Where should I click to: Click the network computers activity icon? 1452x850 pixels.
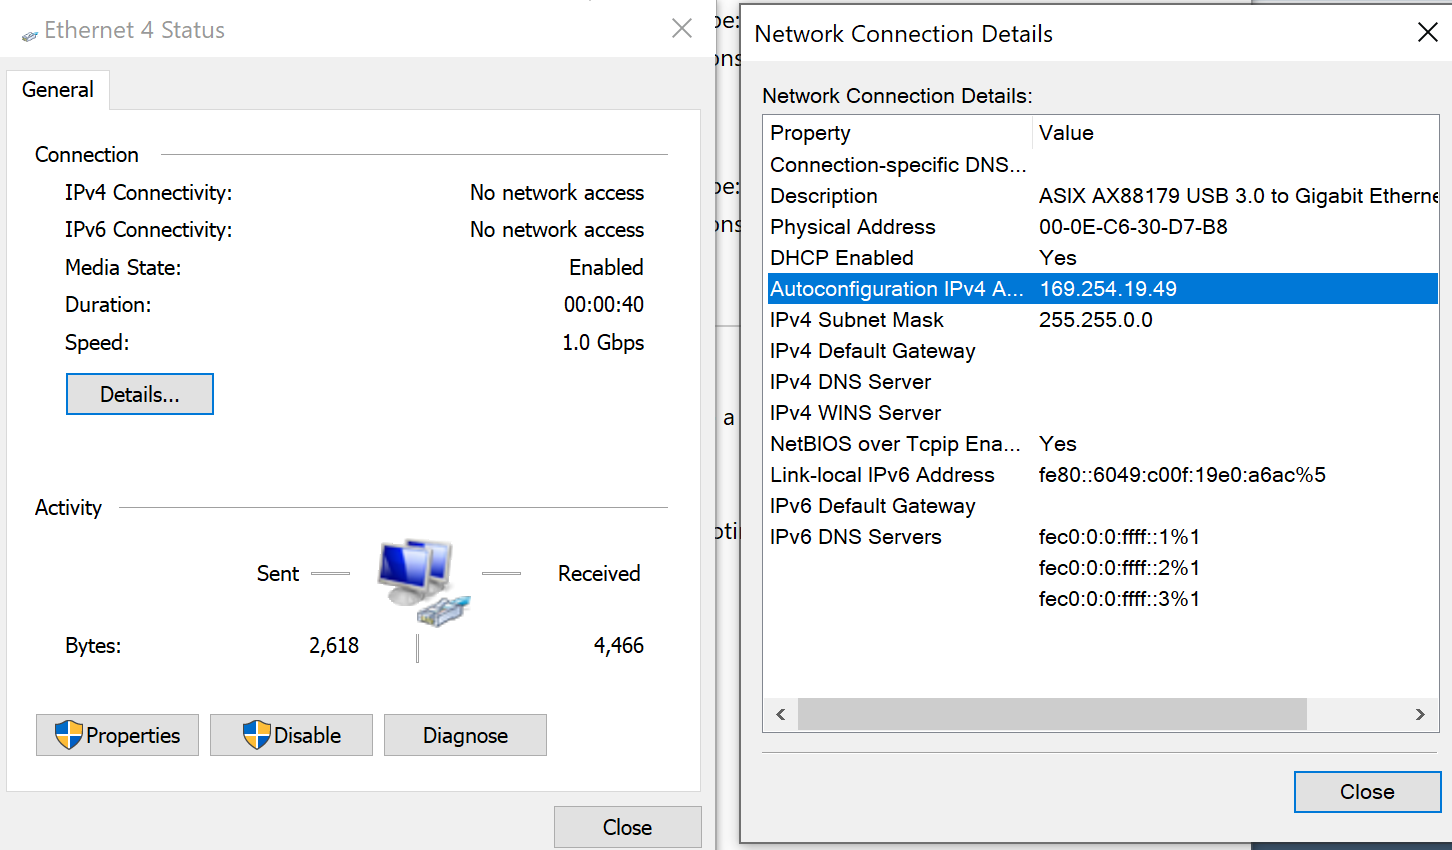tap(422, 582)
